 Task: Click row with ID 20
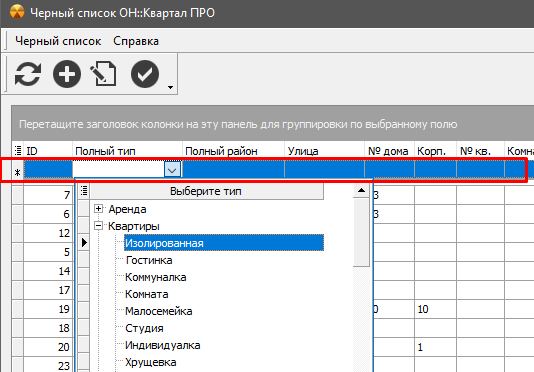[x=48, y=347]
